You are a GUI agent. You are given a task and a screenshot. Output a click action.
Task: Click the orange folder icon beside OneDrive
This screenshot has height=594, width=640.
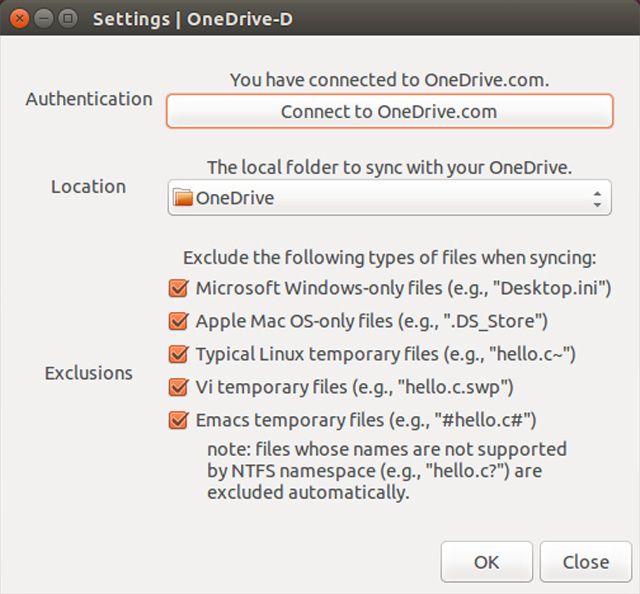tap(182, 198)
